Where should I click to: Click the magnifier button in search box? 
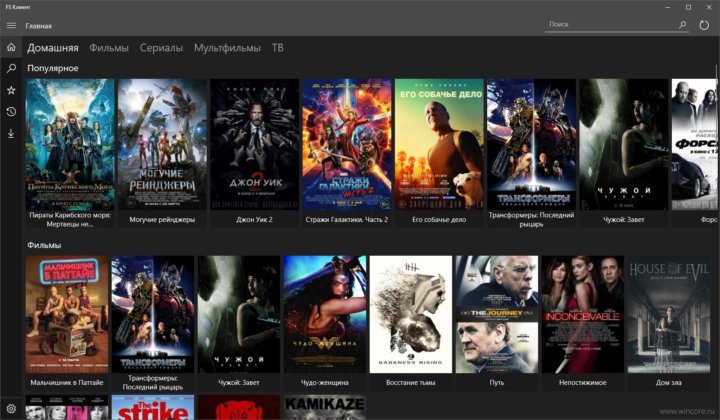click(x=683, y=25)
